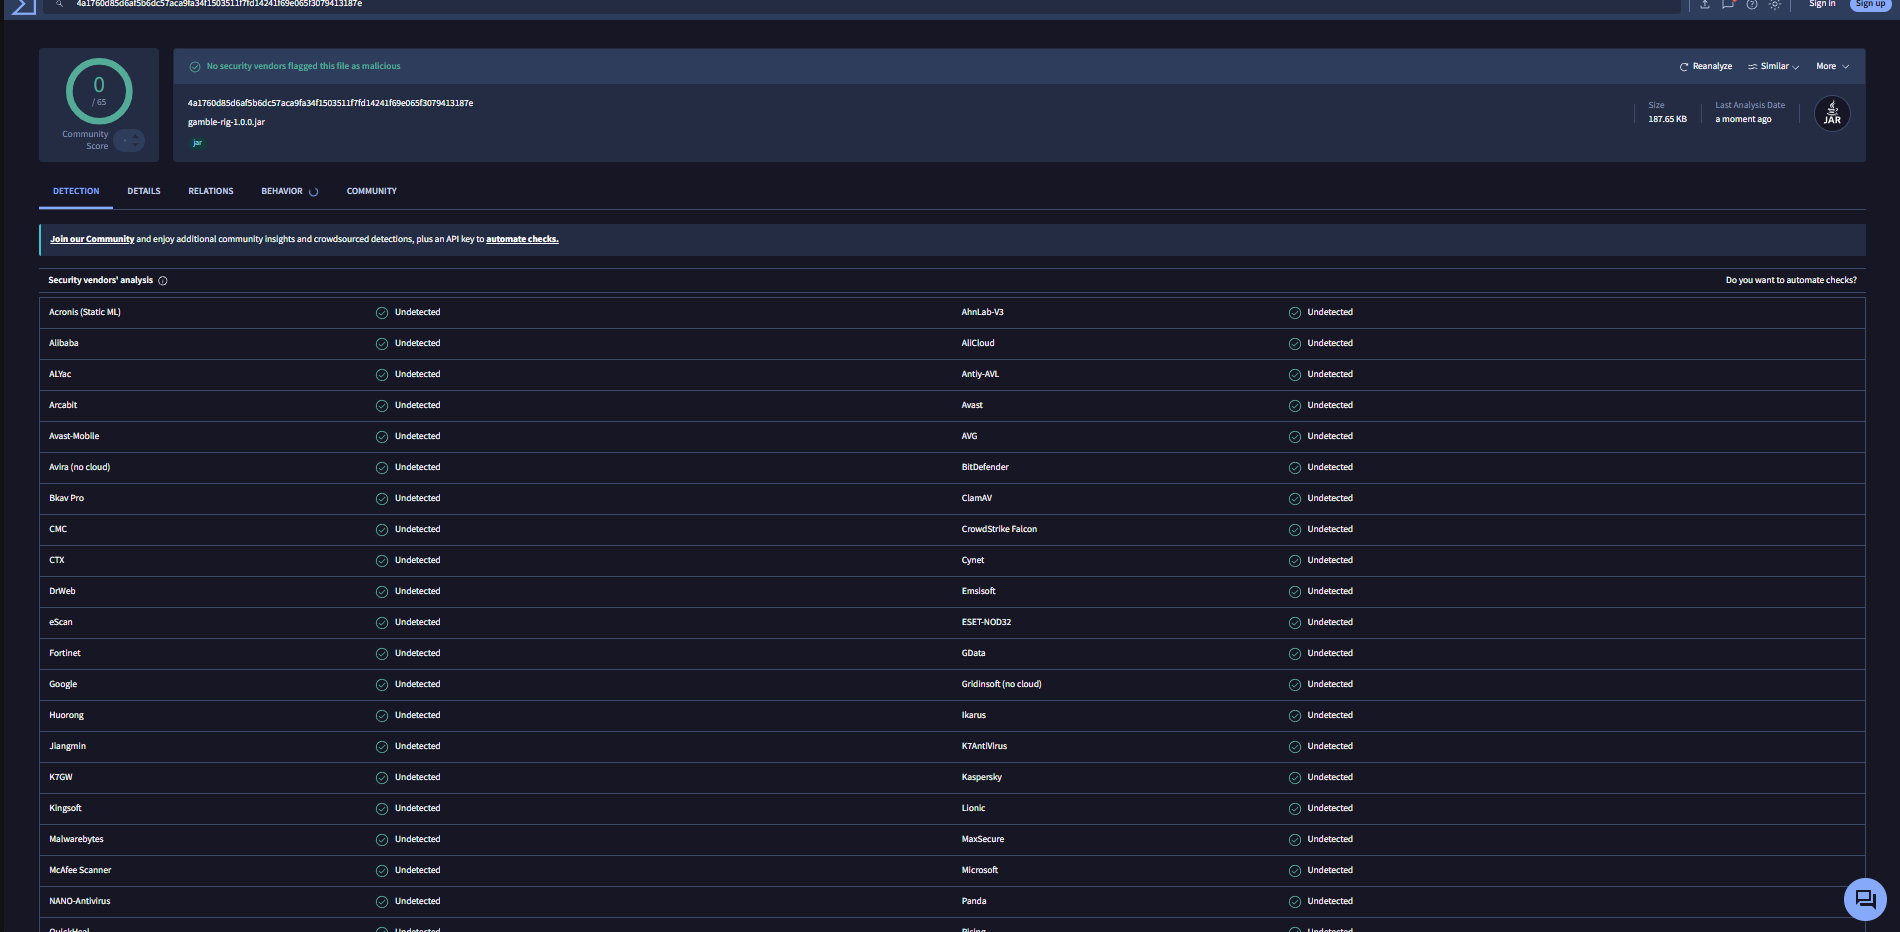Click check icon in Microsoft row
Screen dimensions: 1900x932
click(x=1295, y=871)
